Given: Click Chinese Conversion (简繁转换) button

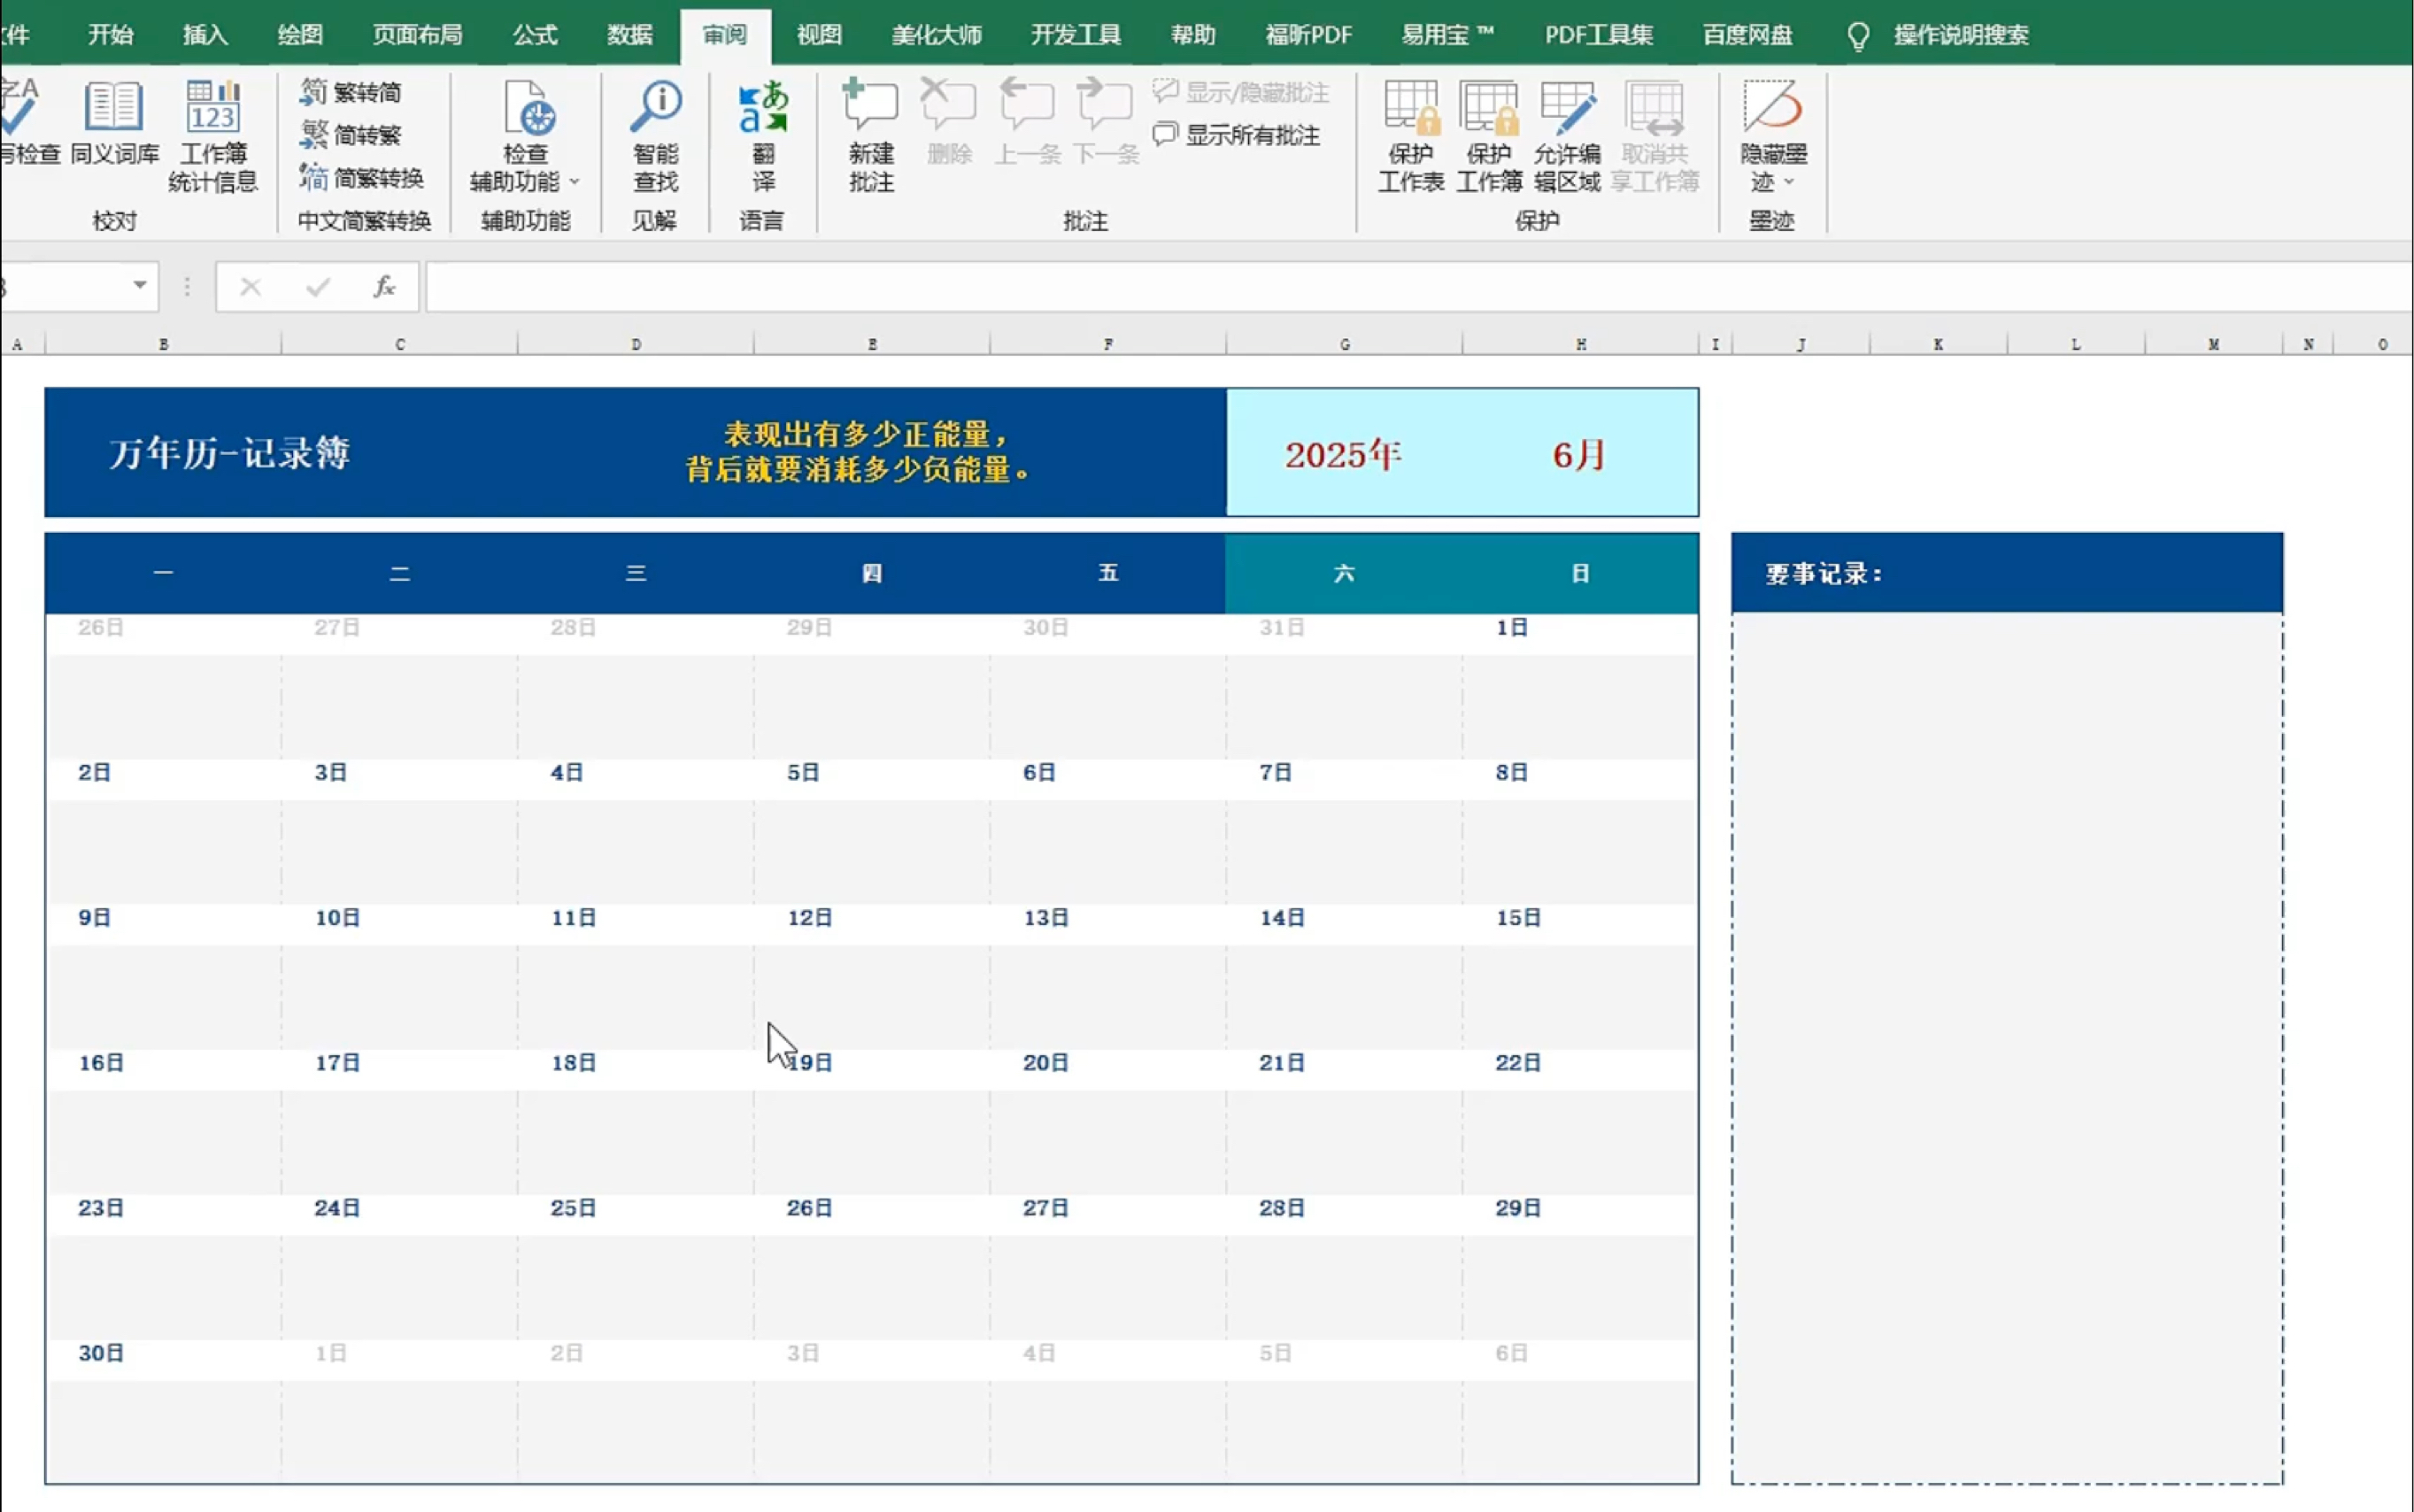Looking at the screenshot, I should pyautogui.click(x=363, y=178).
